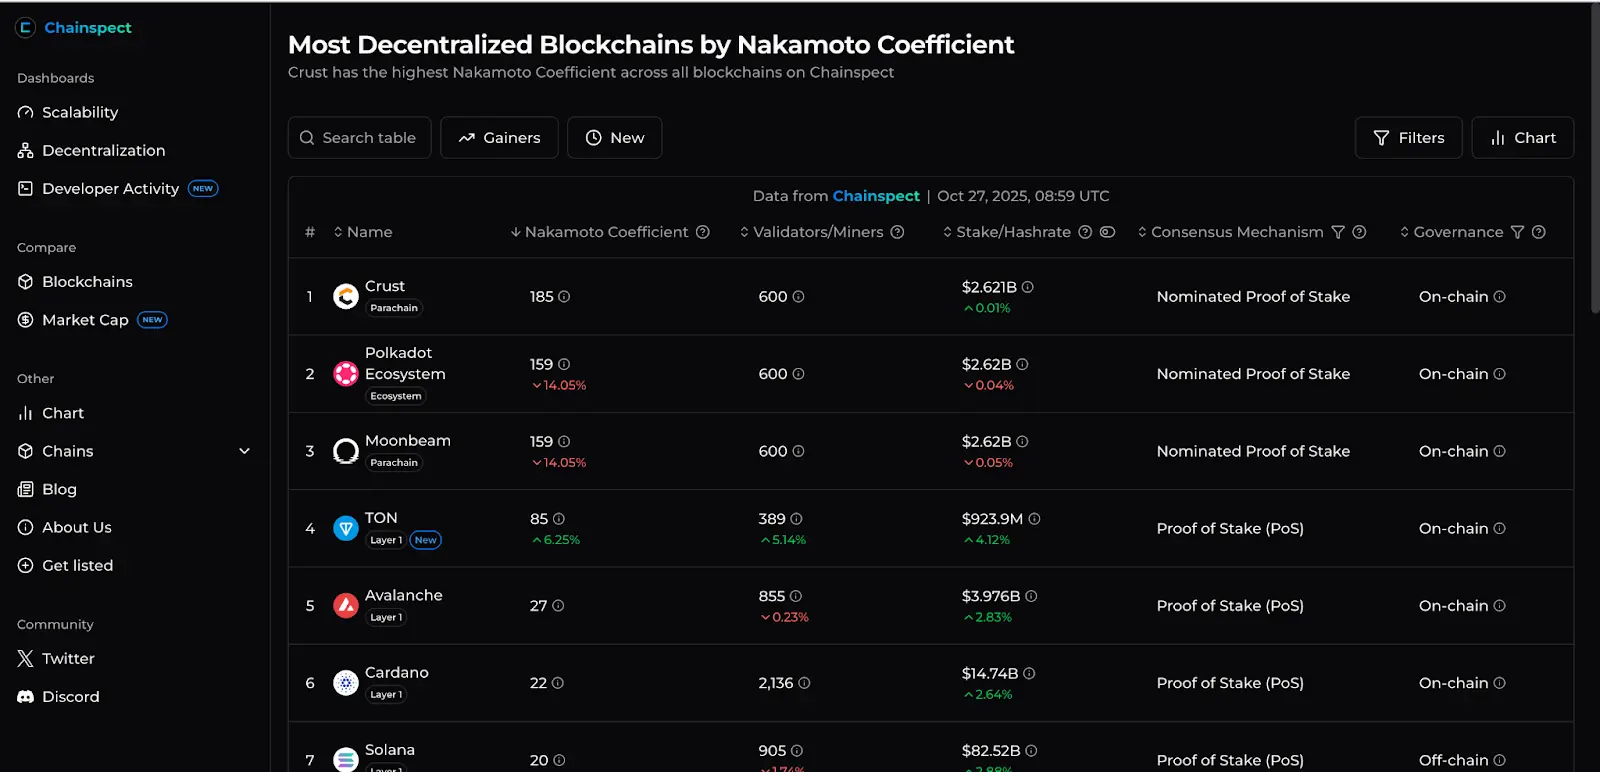Click the Avalanche chain logo

[346, 605]
